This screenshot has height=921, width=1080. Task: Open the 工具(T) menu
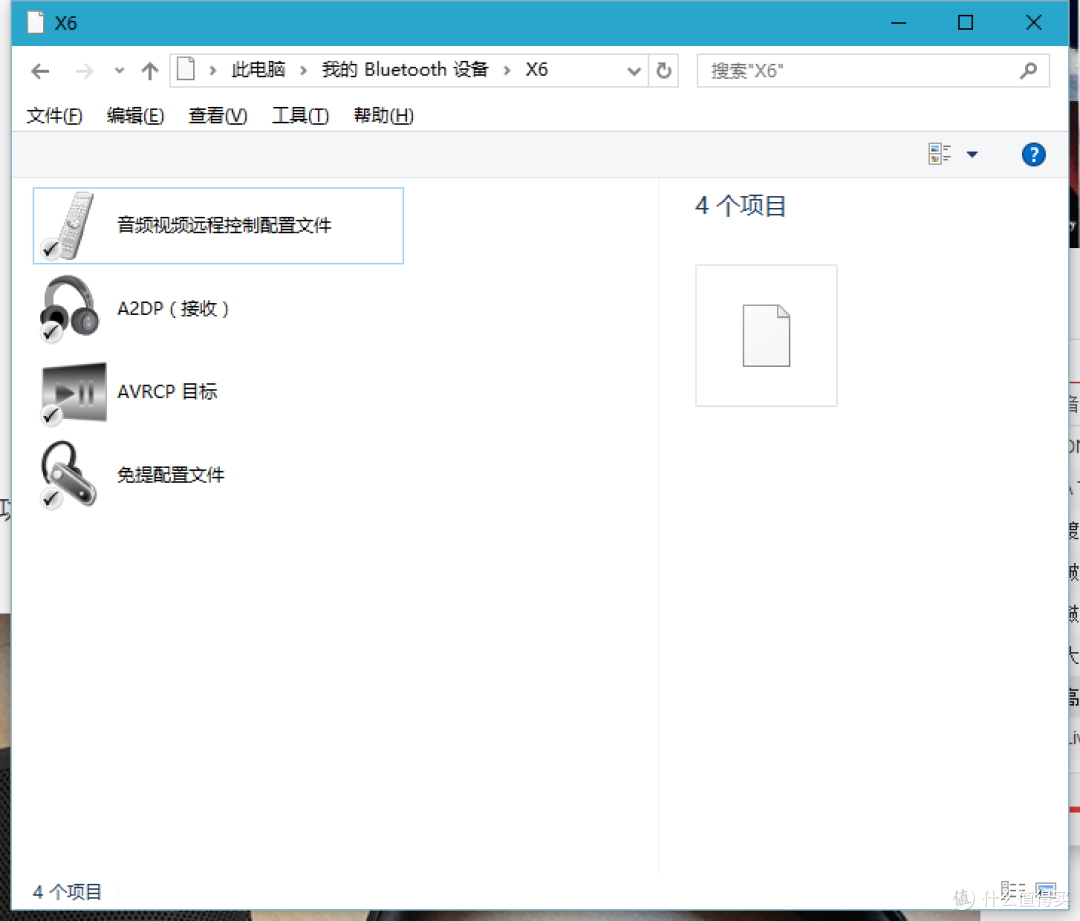pos(300,116)
